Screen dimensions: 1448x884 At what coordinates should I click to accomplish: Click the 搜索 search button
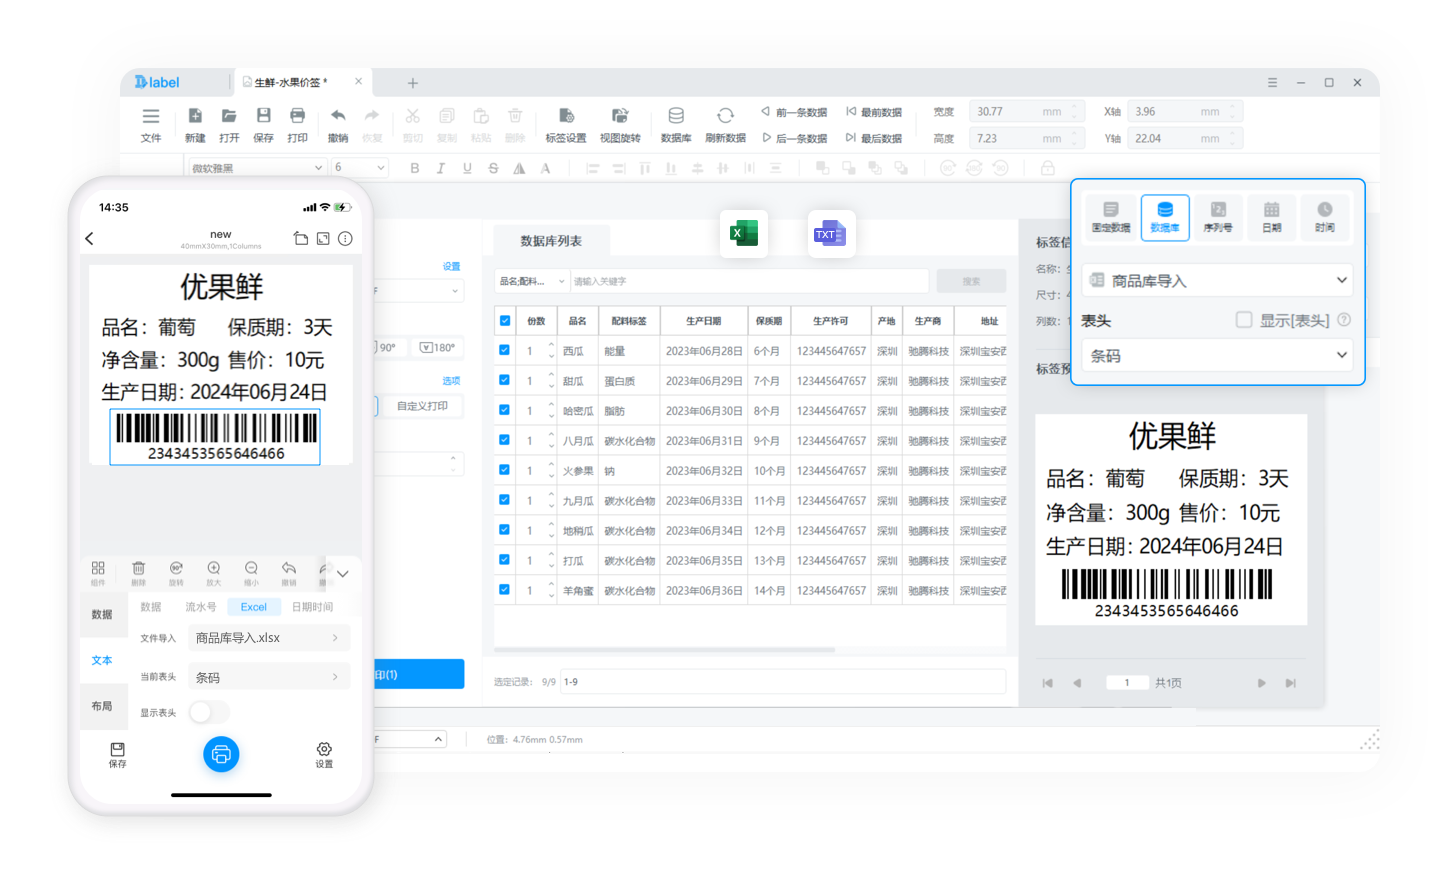click(971, 281)
